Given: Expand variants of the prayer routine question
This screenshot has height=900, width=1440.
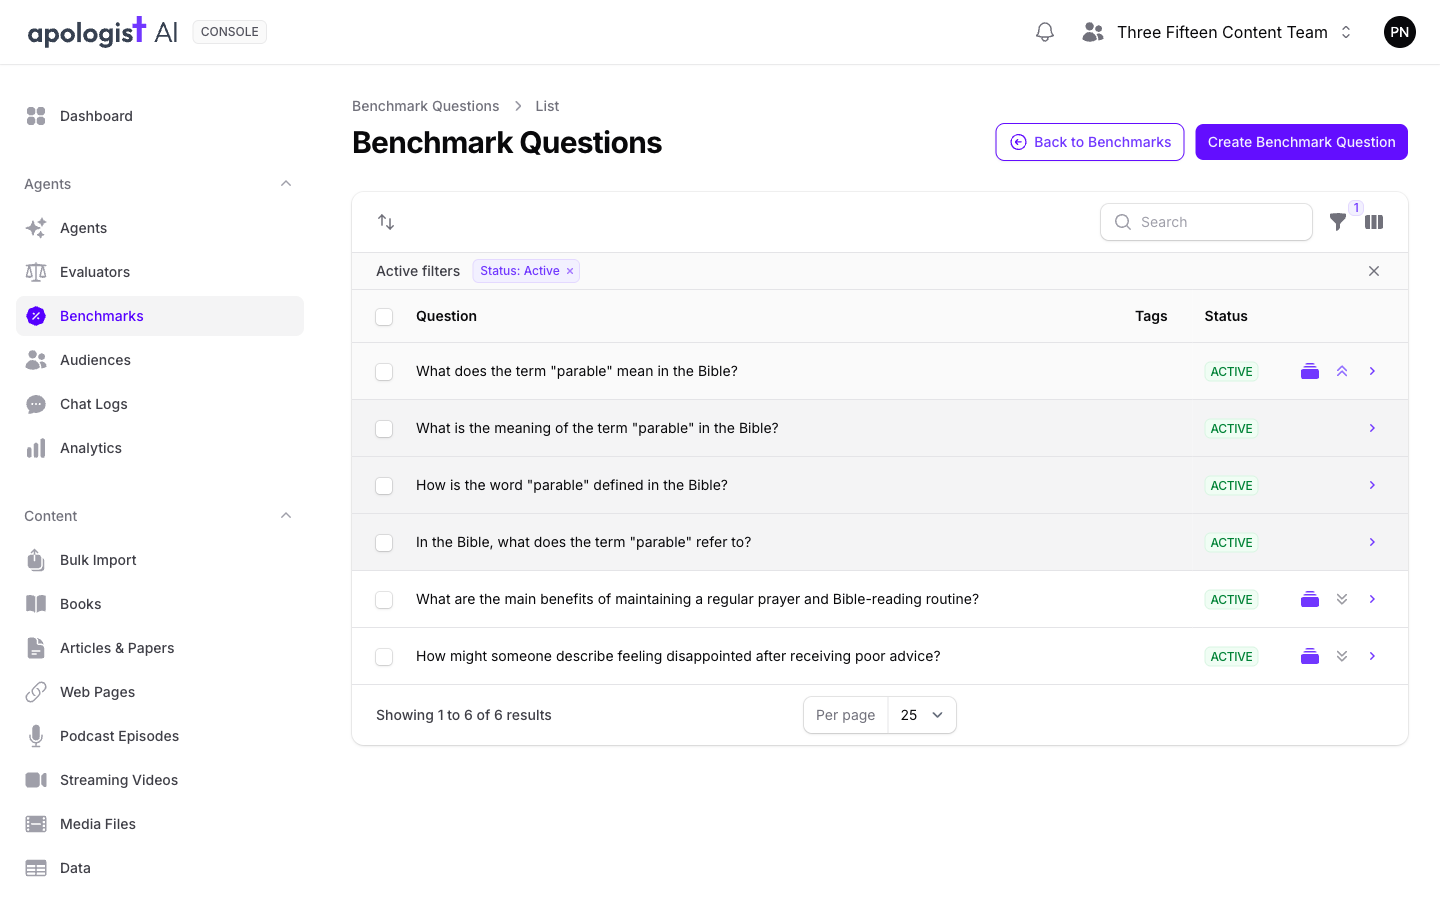Looking at the screenshot, I should [1342, 599].
